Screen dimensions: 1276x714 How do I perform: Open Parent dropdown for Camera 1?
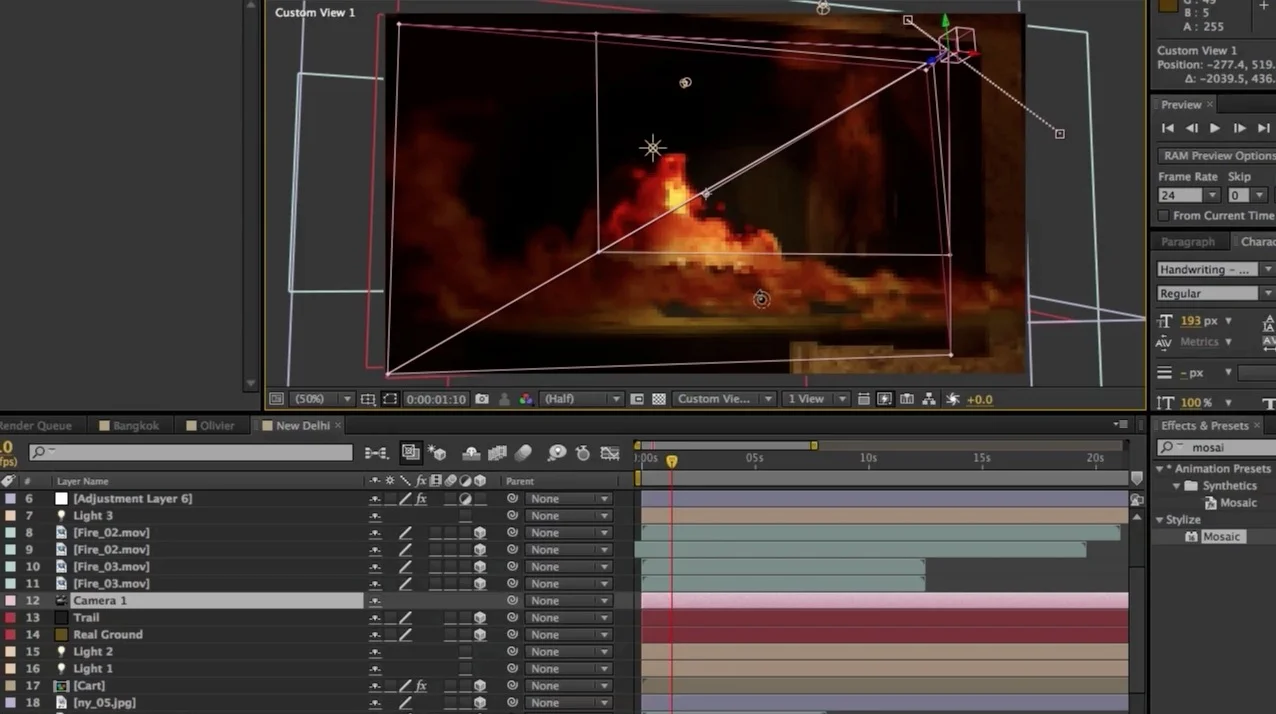click(568, 601)
